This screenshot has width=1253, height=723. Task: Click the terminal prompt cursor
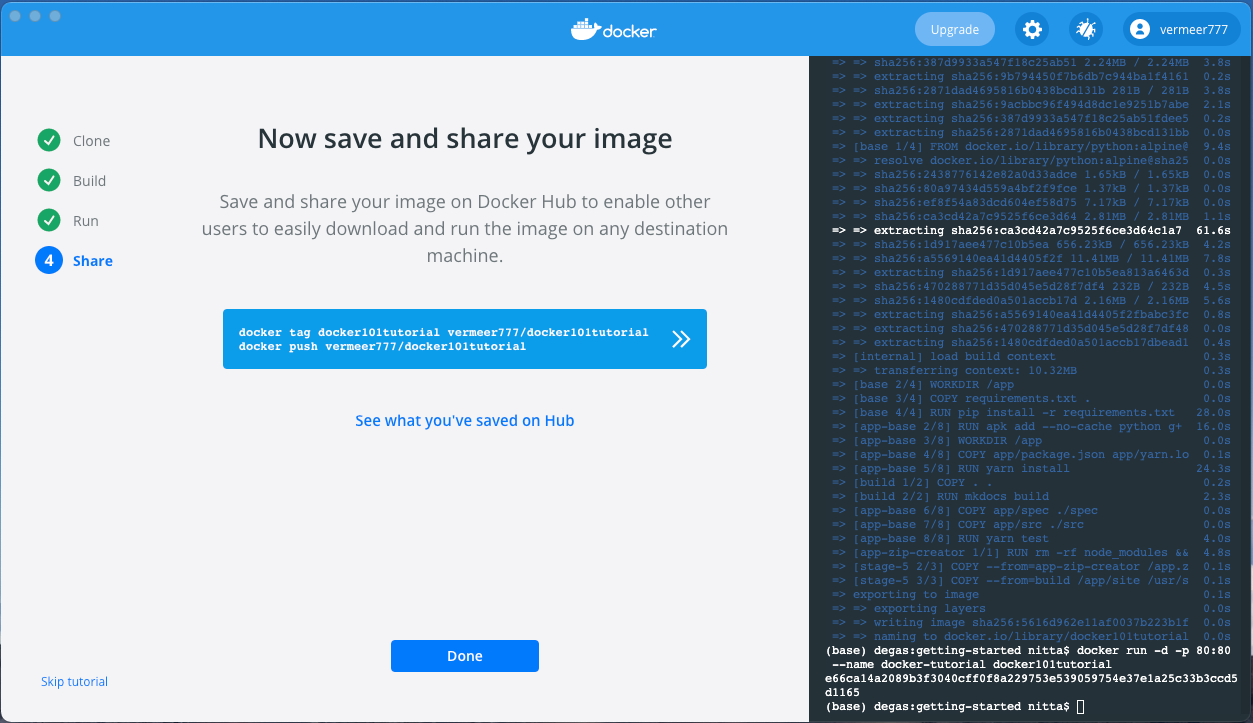pyautogui.click(x=1080, y=707)
